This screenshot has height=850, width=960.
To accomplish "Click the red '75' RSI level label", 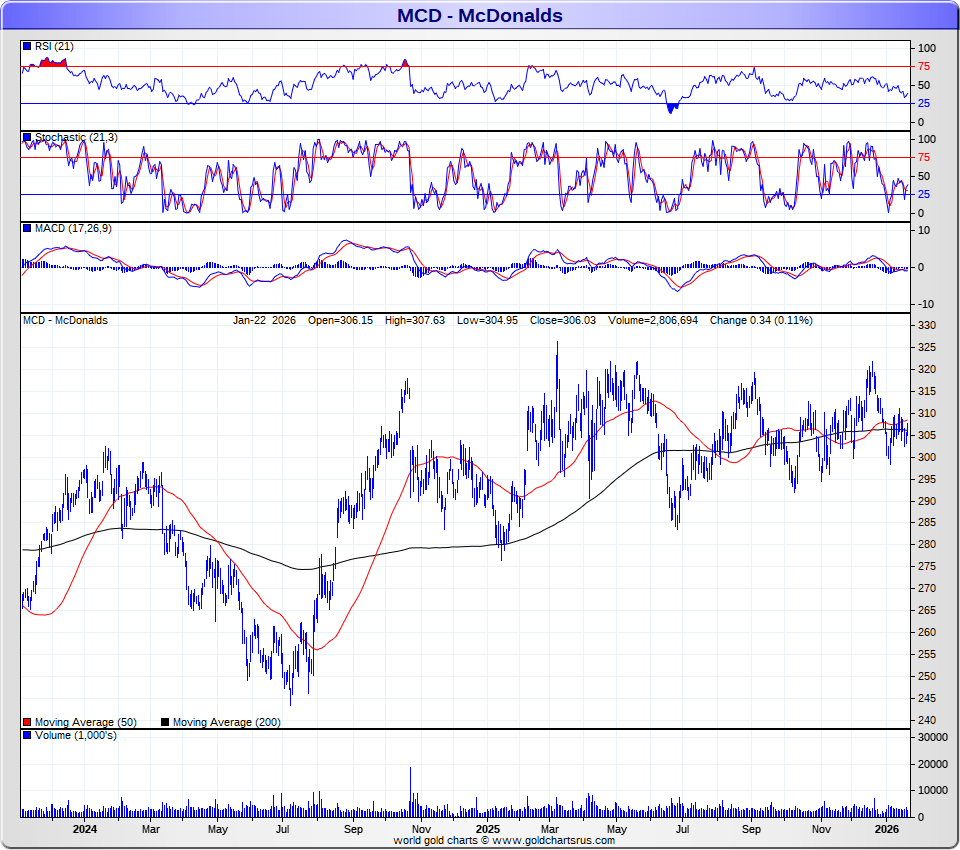I will click(x=923, y=66).
